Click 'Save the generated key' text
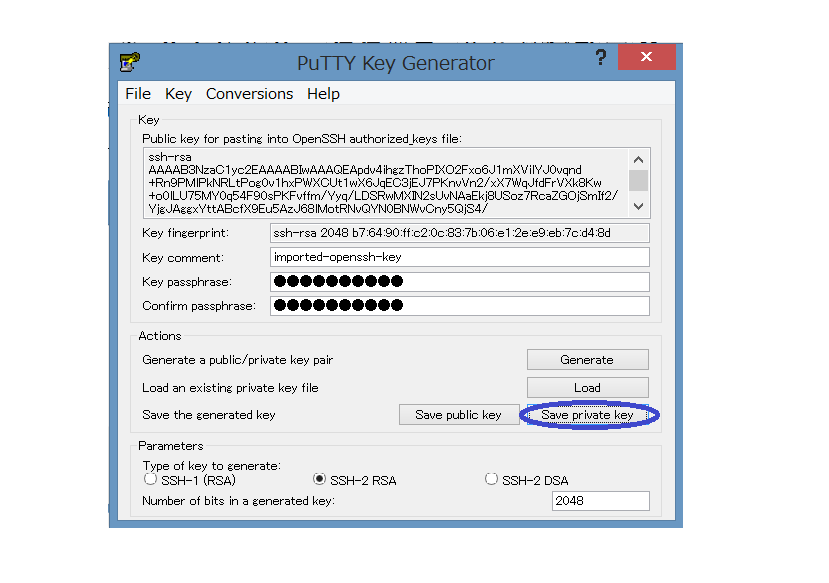Image resolution: width=829 pixels, height=583 pixels. click(x=209, y=415)
